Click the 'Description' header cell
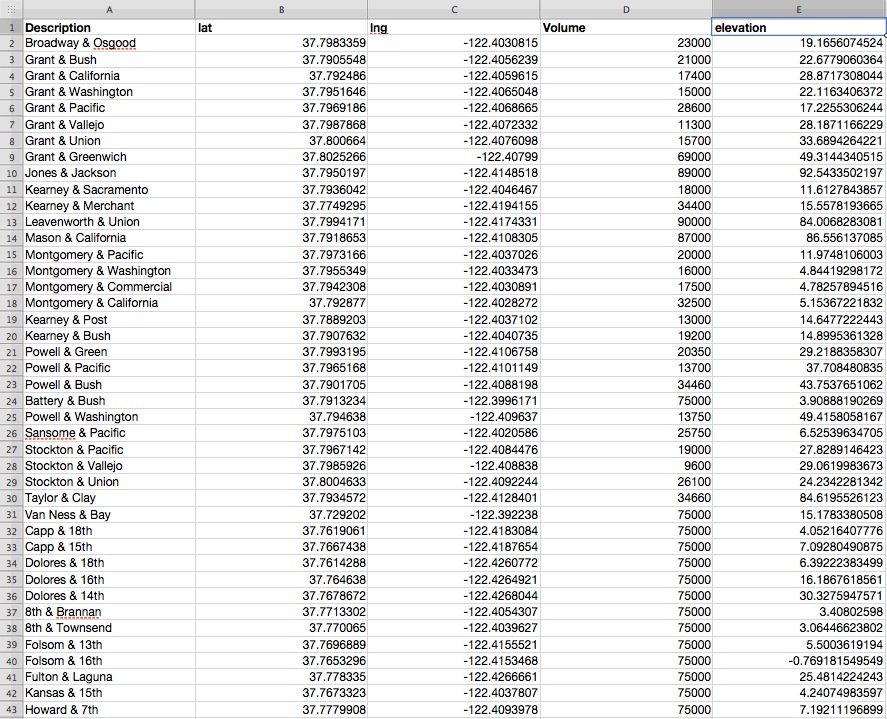 coord(109,27)
